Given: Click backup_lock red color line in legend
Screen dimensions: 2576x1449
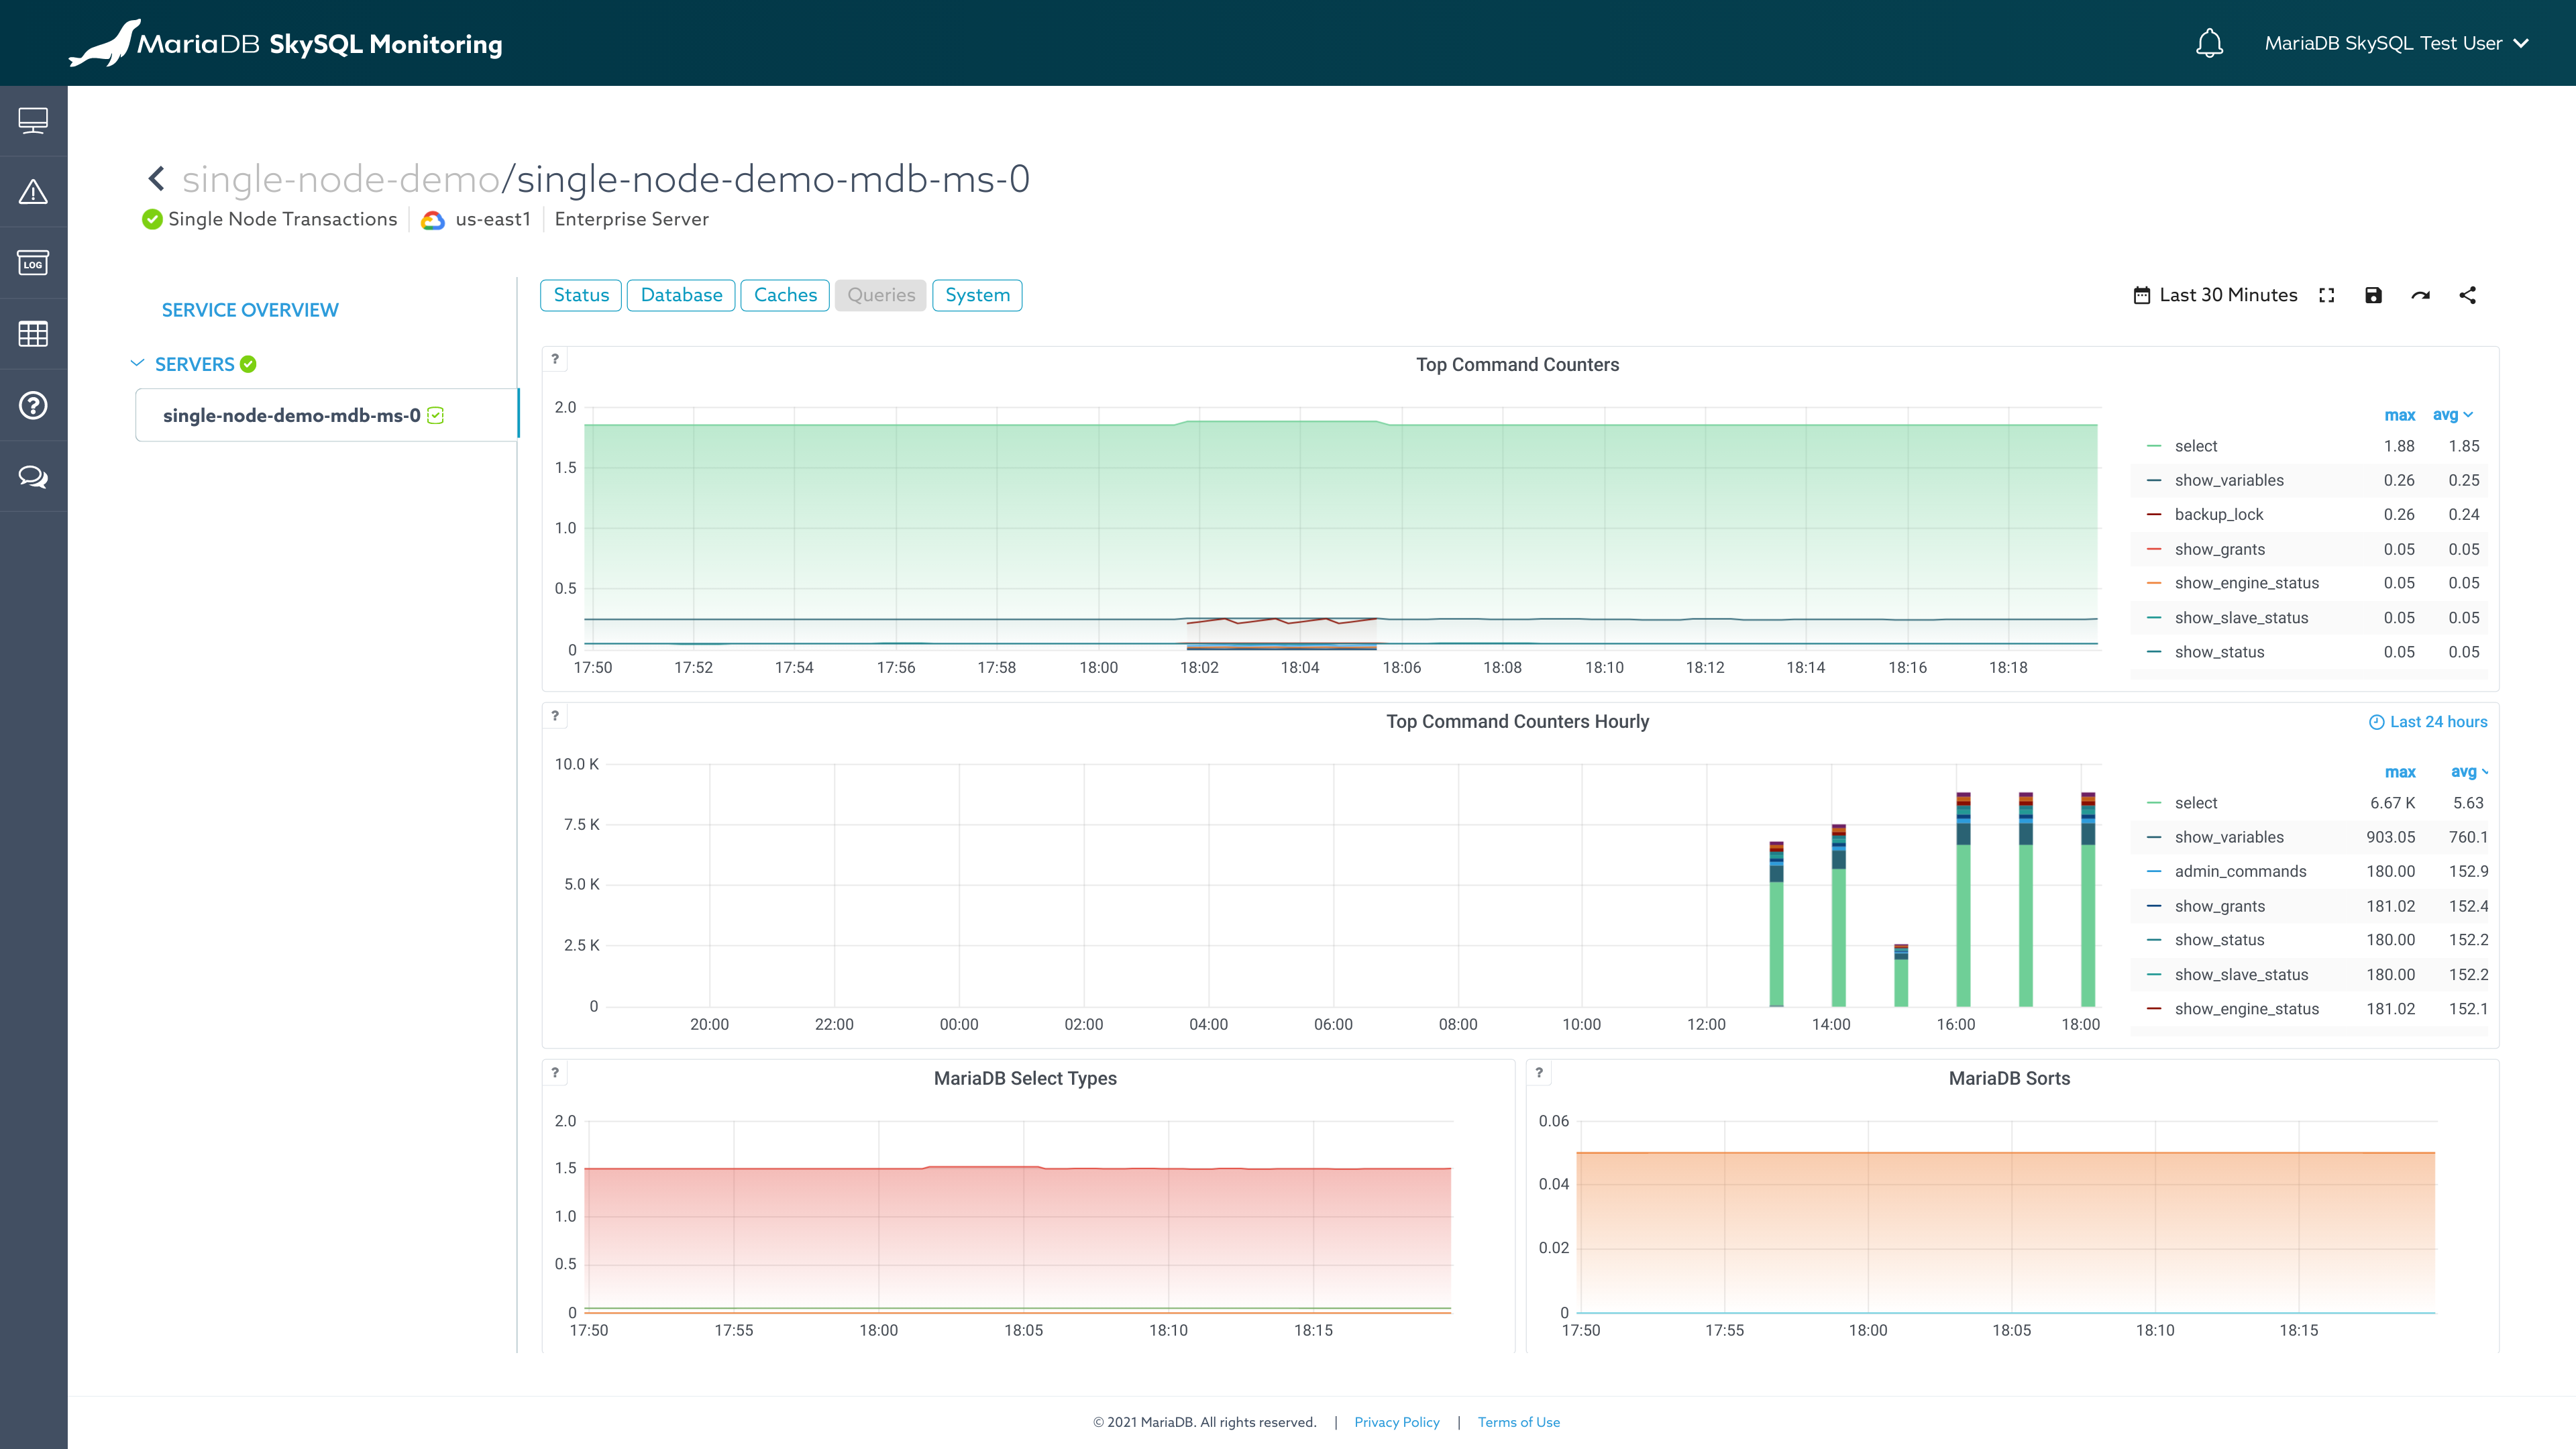Looking at the screenshot, I should tap(2154, 514).
